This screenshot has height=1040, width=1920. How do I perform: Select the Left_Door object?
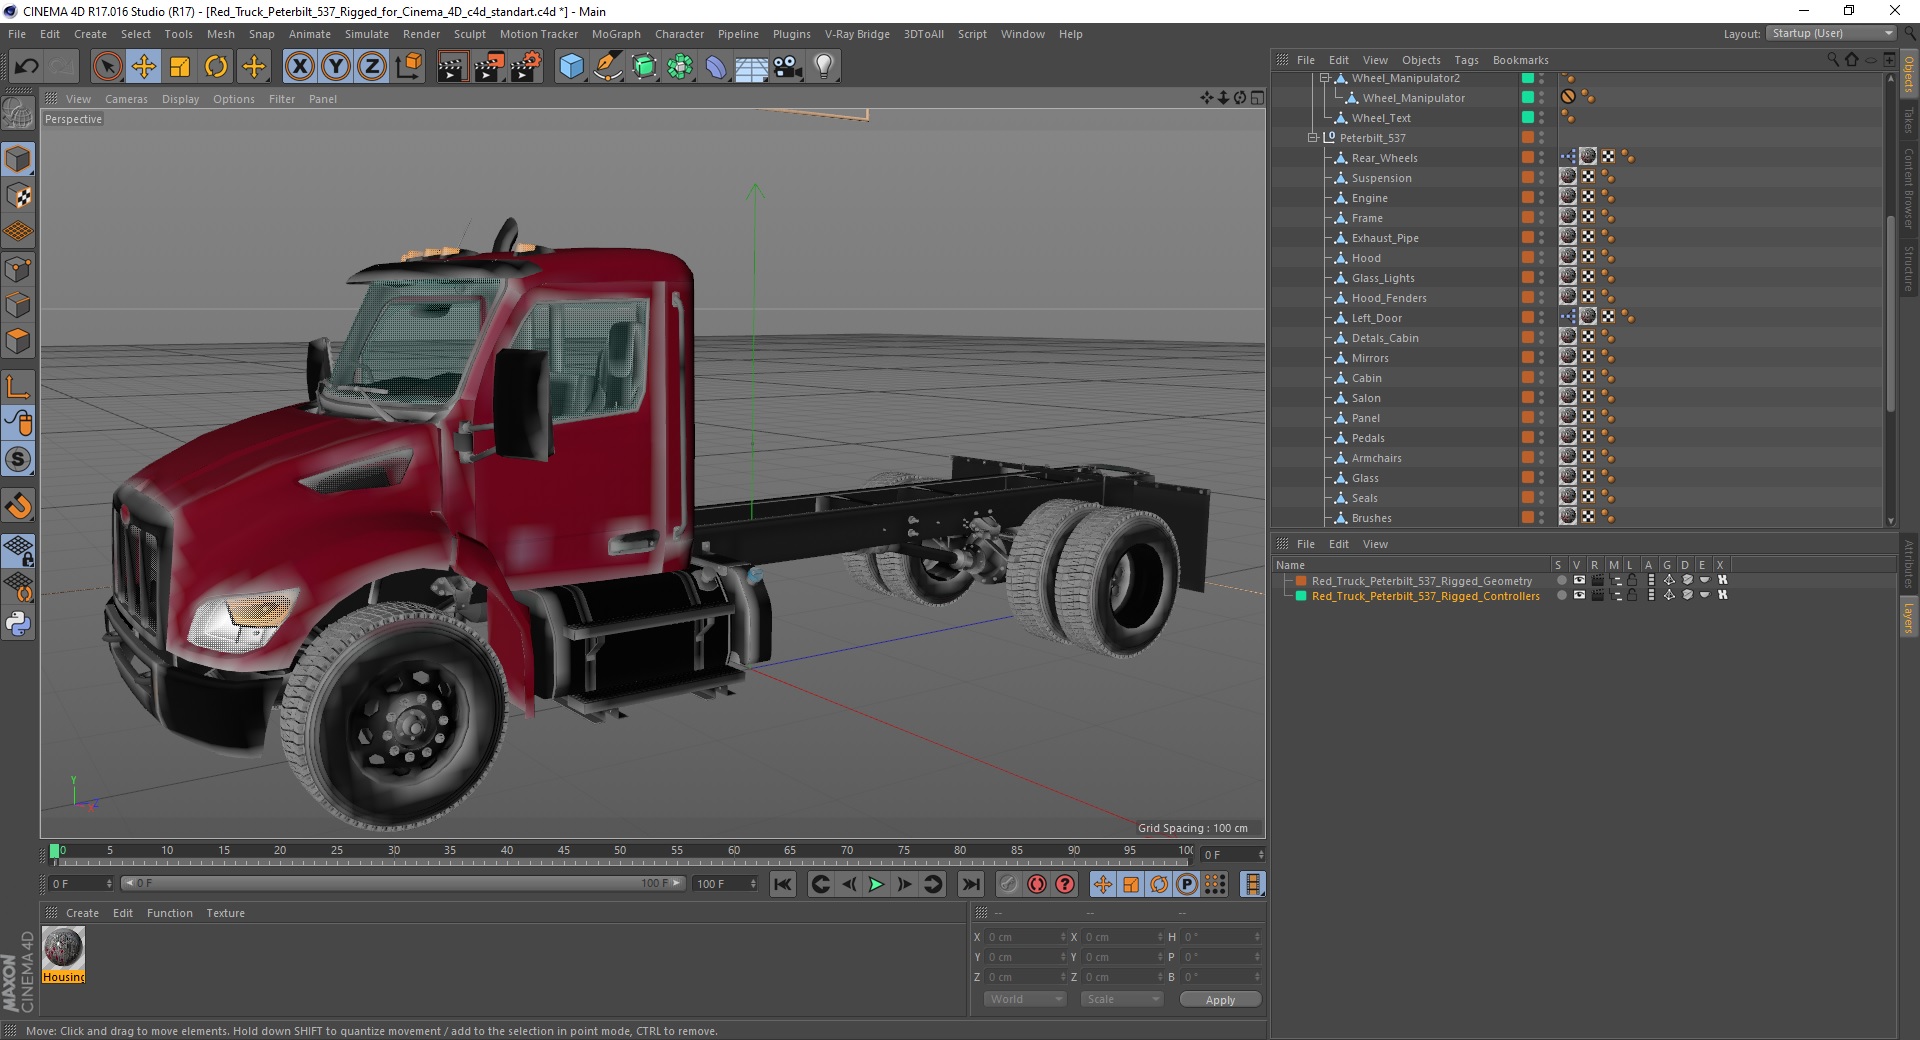tap(1376, 318)
